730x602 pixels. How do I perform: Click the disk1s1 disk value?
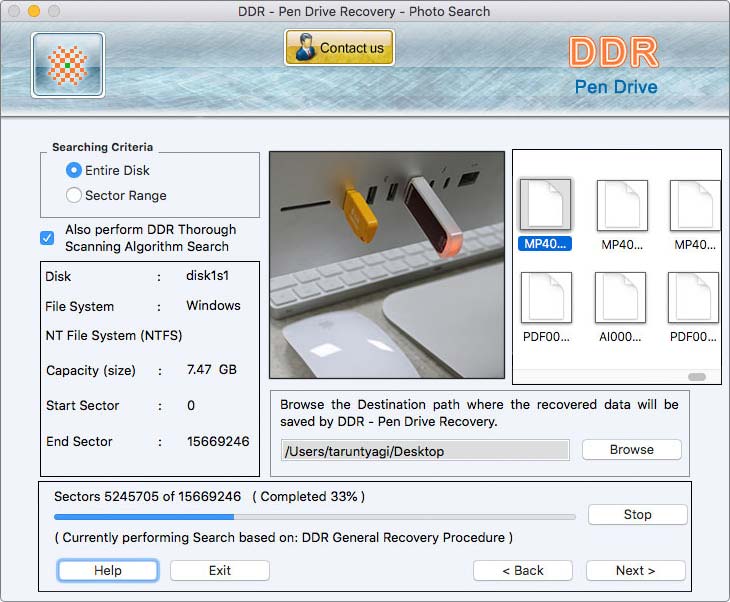tap(207, 276)
